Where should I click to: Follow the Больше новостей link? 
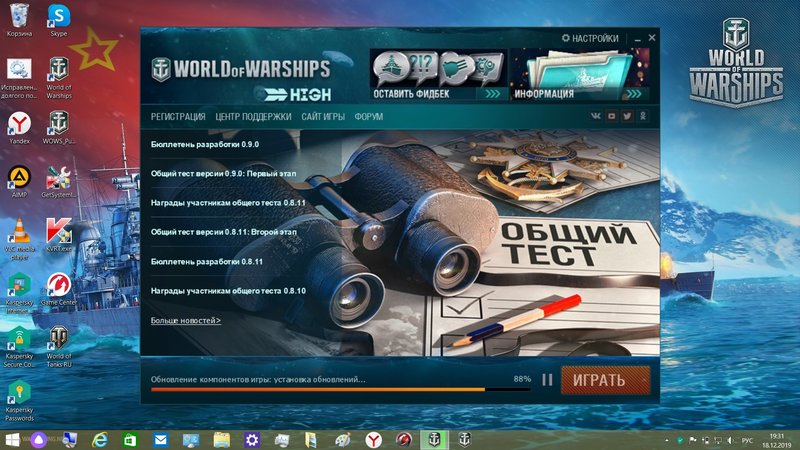coord(186,320)
